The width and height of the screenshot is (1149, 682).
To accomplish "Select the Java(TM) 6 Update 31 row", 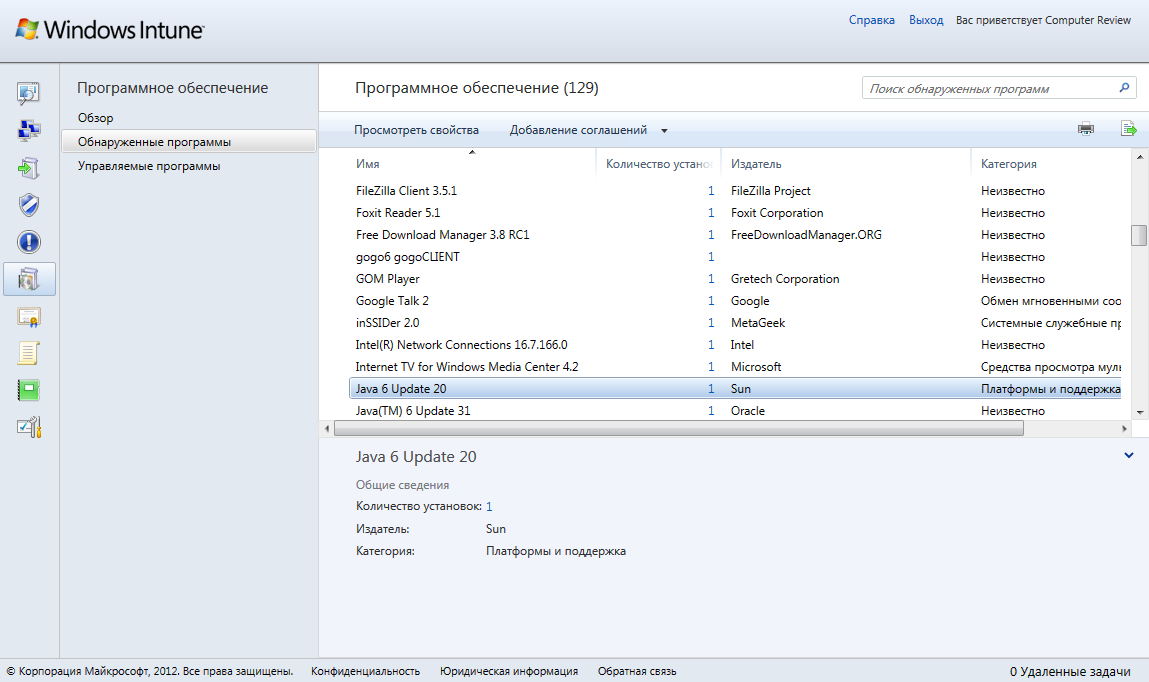I will (735, 410).
